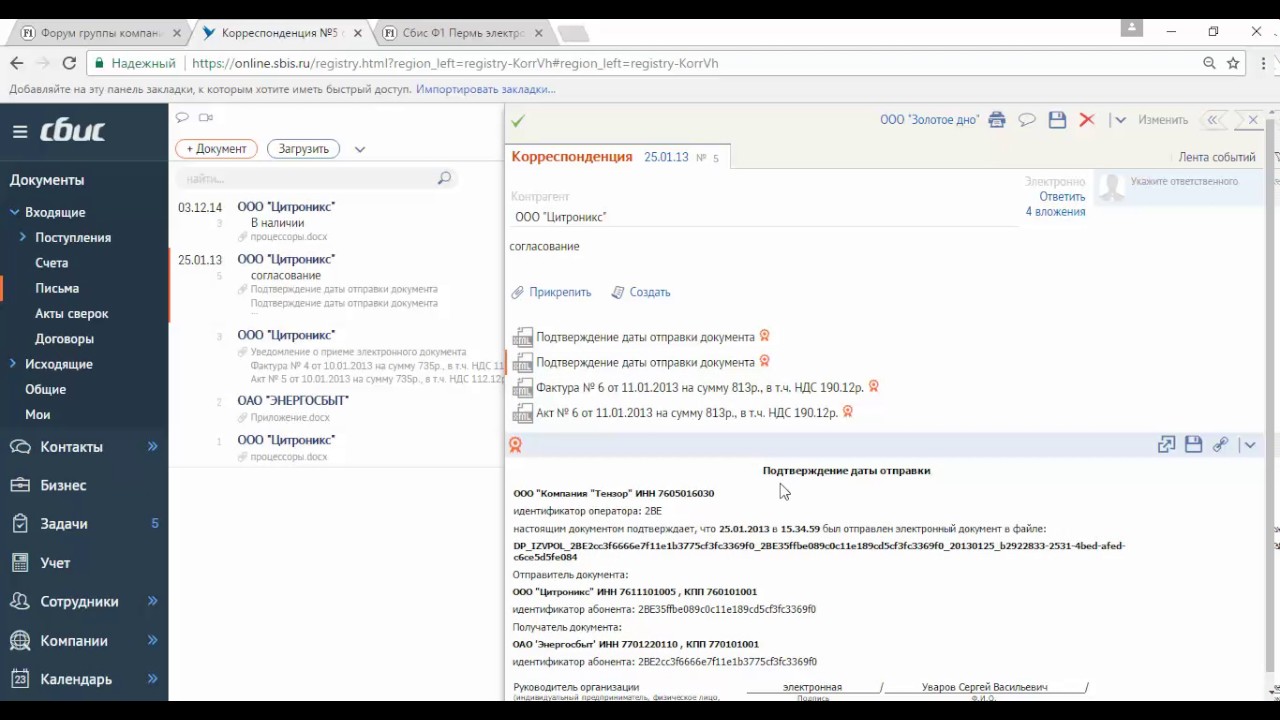1280x720 pixels.
Task: Click the Прикрепить attach link
Action: pos(560,293)
